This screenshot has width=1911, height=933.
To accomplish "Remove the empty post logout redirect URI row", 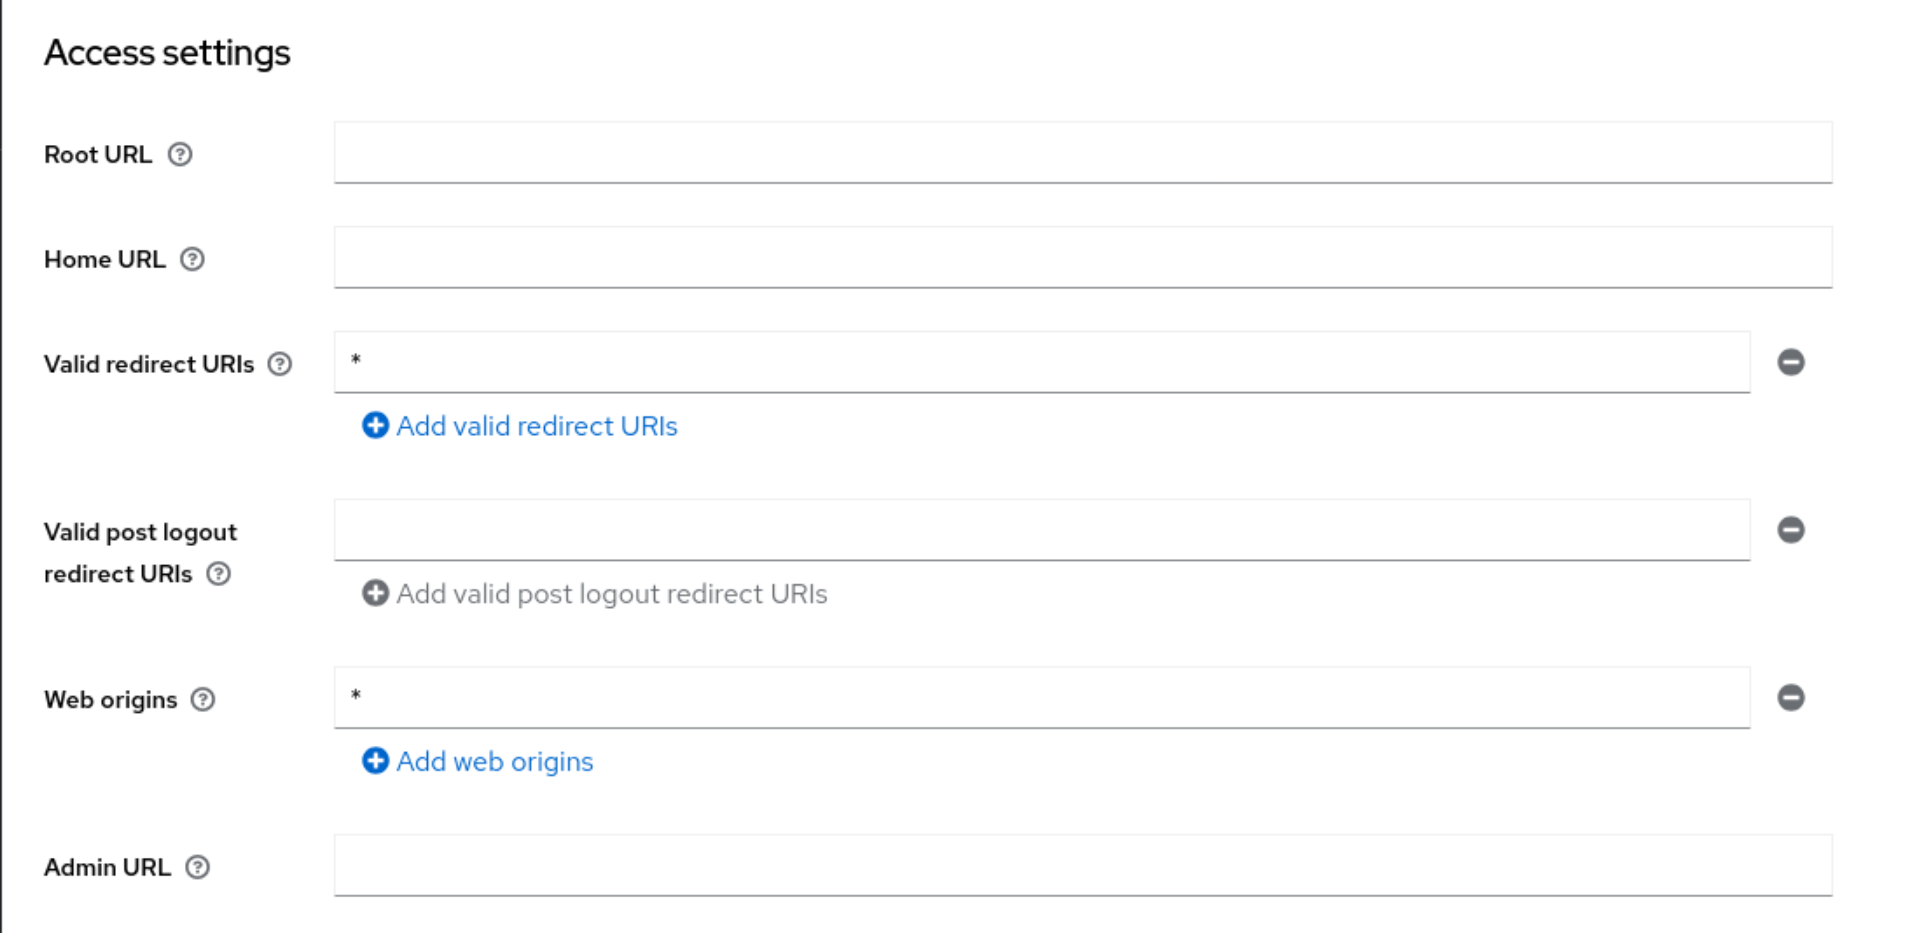I will tap(1790, 530).
